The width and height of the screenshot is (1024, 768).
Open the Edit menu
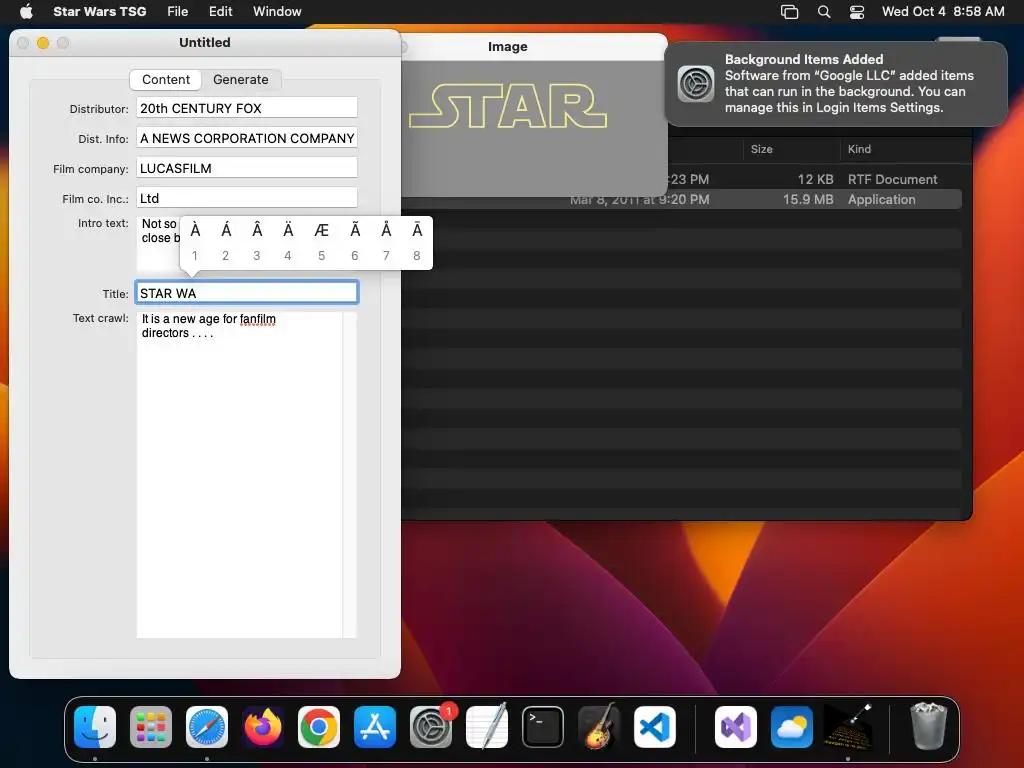pos(221,11)
